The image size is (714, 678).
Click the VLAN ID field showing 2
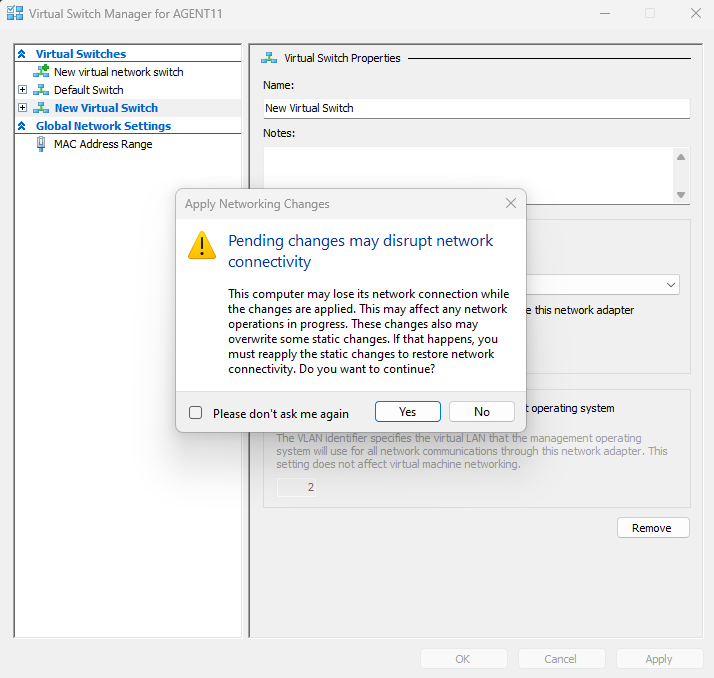[296, 488]
